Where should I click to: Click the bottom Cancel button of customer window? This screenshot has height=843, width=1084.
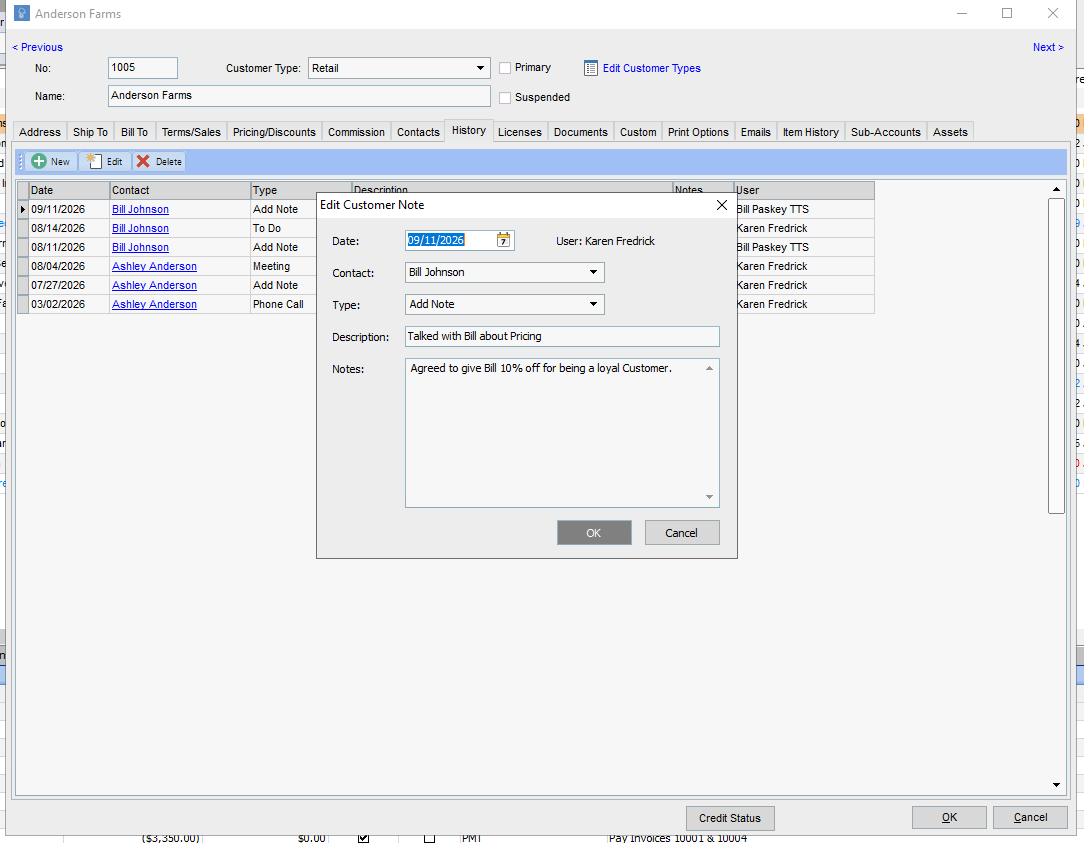(1030, 817)
